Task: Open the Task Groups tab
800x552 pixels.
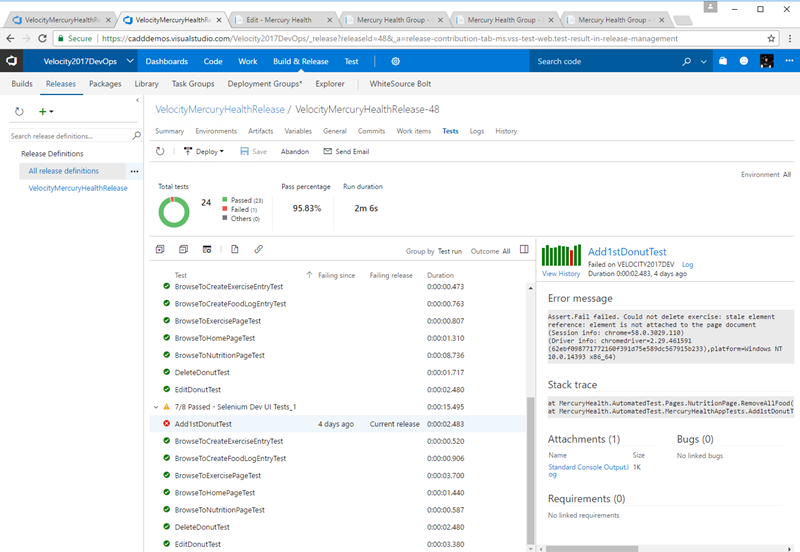Action: coord(193,84)
